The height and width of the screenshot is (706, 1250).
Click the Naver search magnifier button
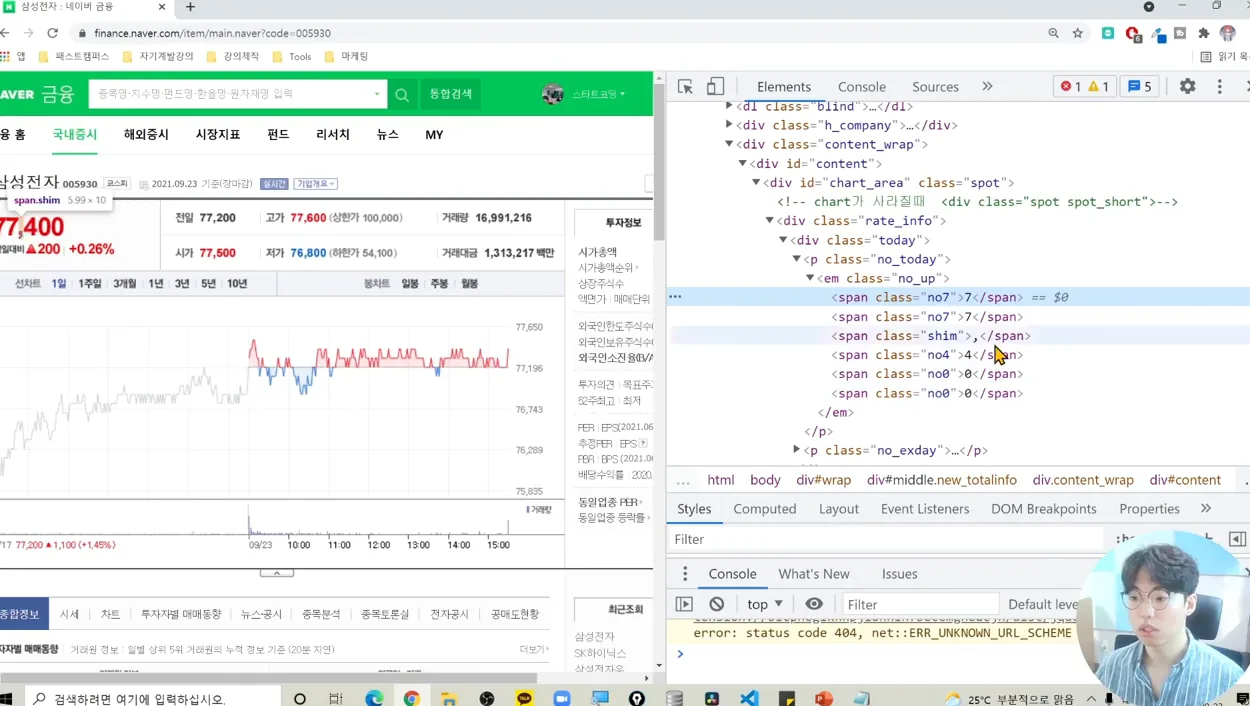click(x=402, y=94)
